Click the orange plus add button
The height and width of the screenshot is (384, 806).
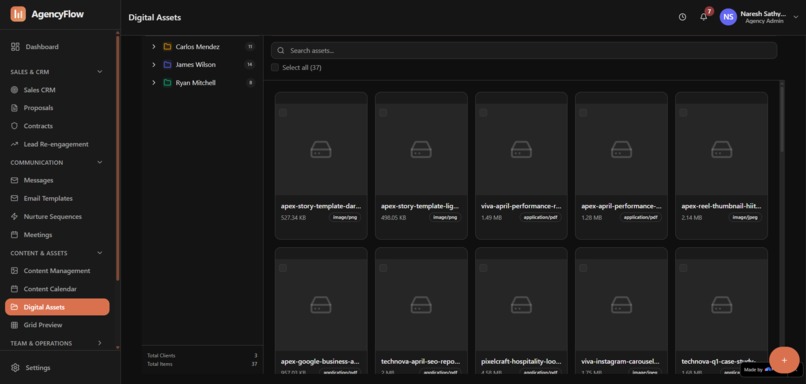coord(784,360)
